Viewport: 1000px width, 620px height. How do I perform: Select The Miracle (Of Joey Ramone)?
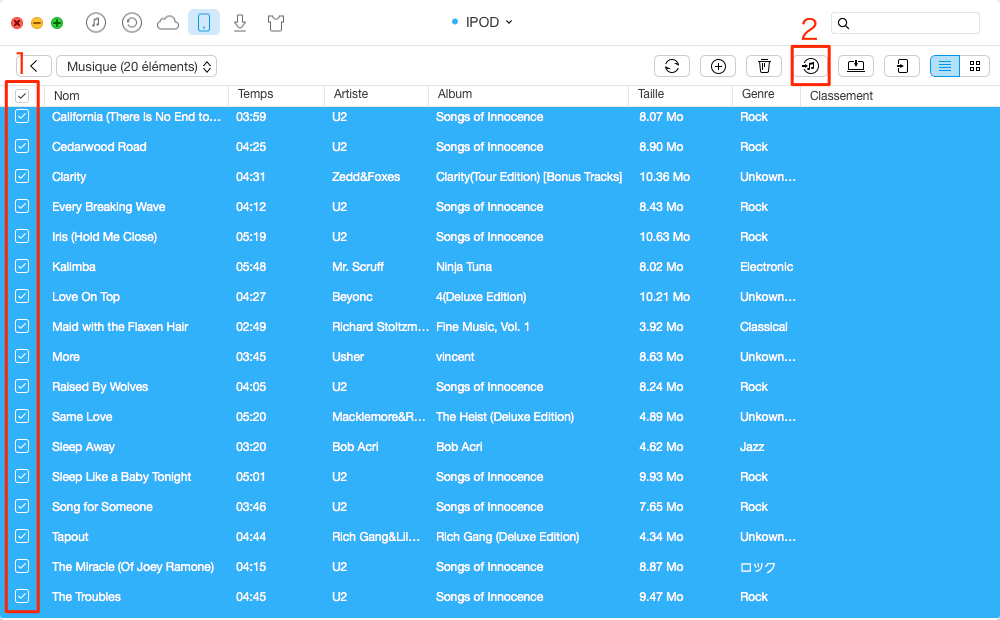click(133, 566)
